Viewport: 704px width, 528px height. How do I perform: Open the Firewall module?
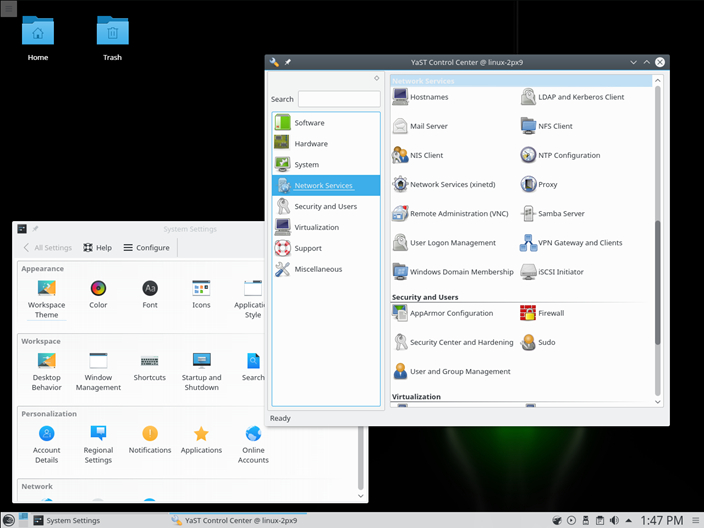tap(542, 313)
